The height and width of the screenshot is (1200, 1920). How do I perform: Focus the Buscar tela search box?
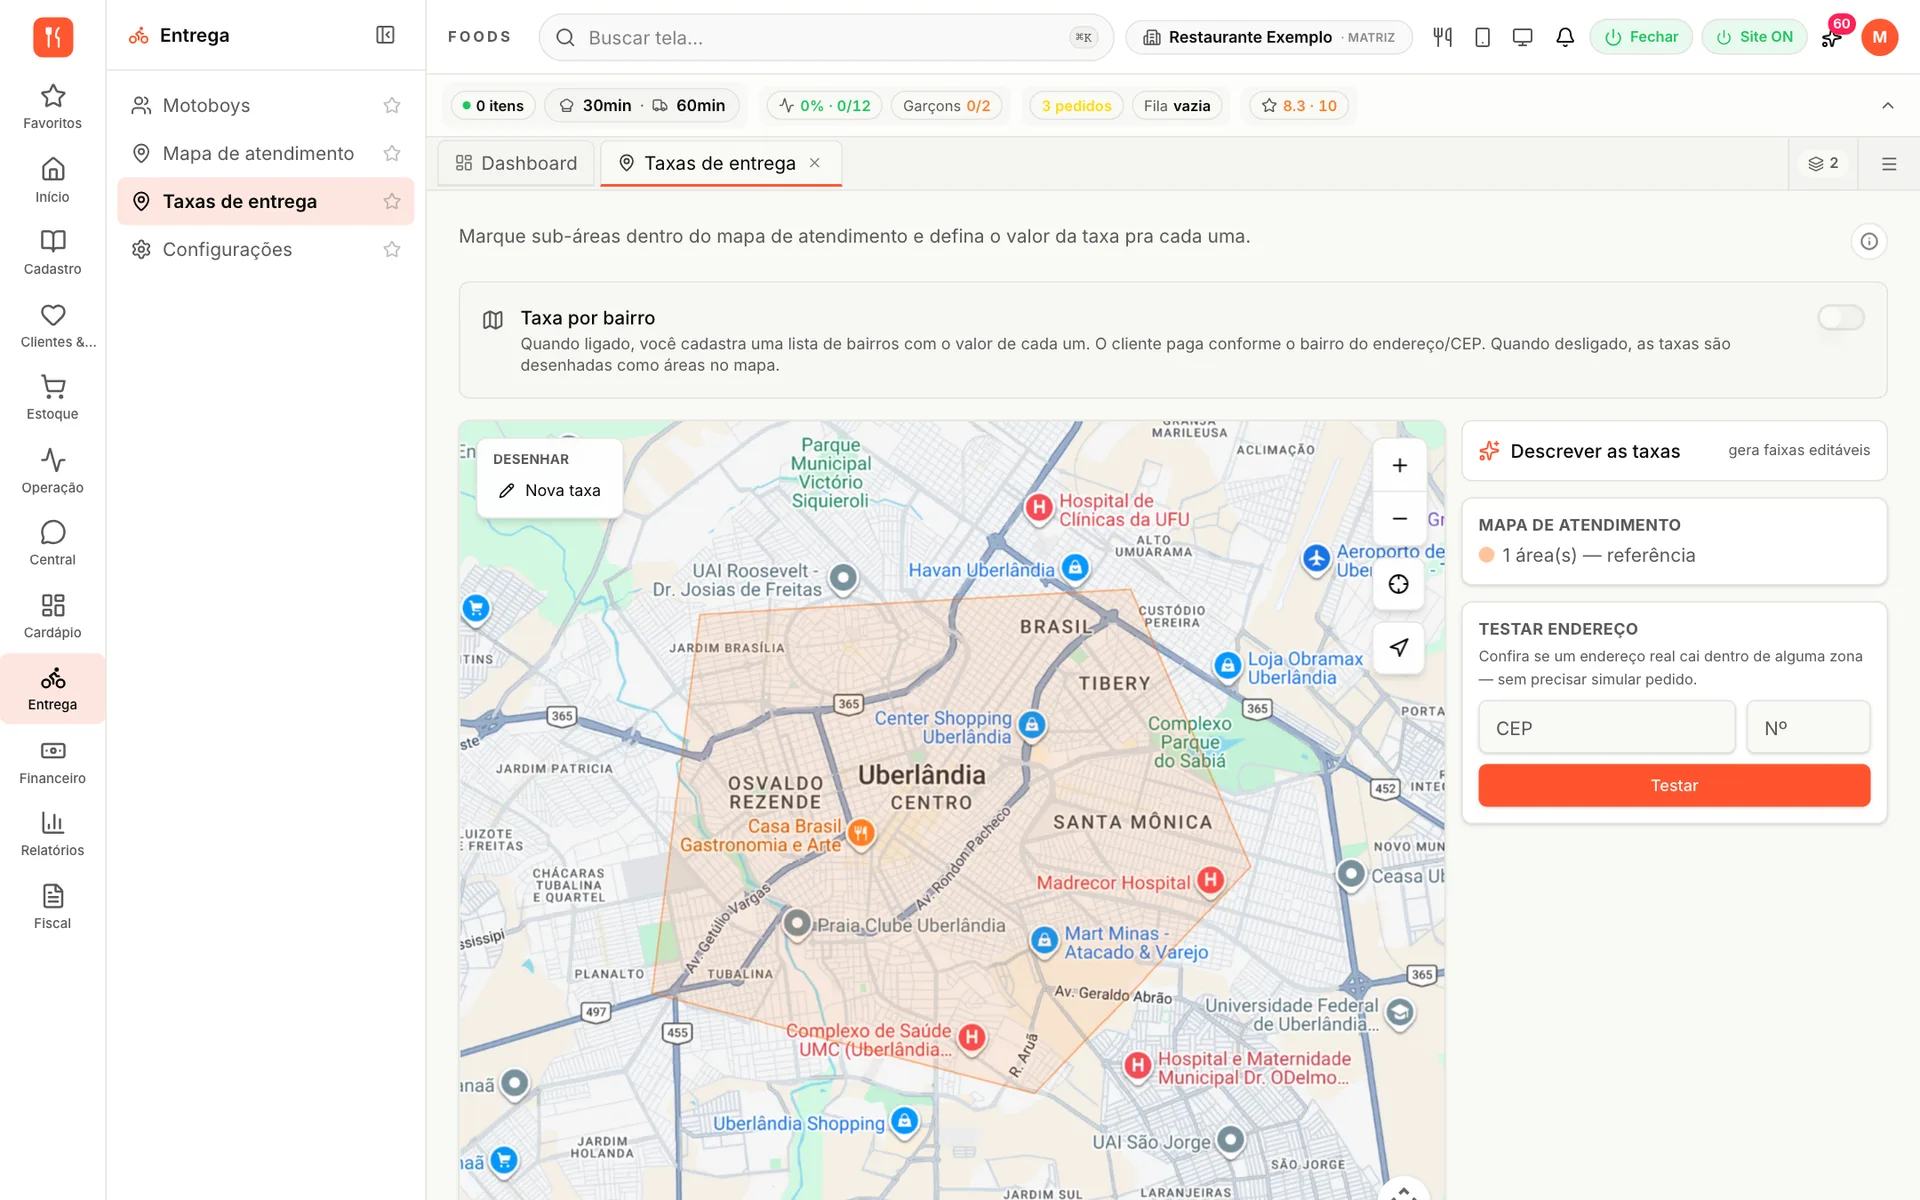tap(826, 37)
